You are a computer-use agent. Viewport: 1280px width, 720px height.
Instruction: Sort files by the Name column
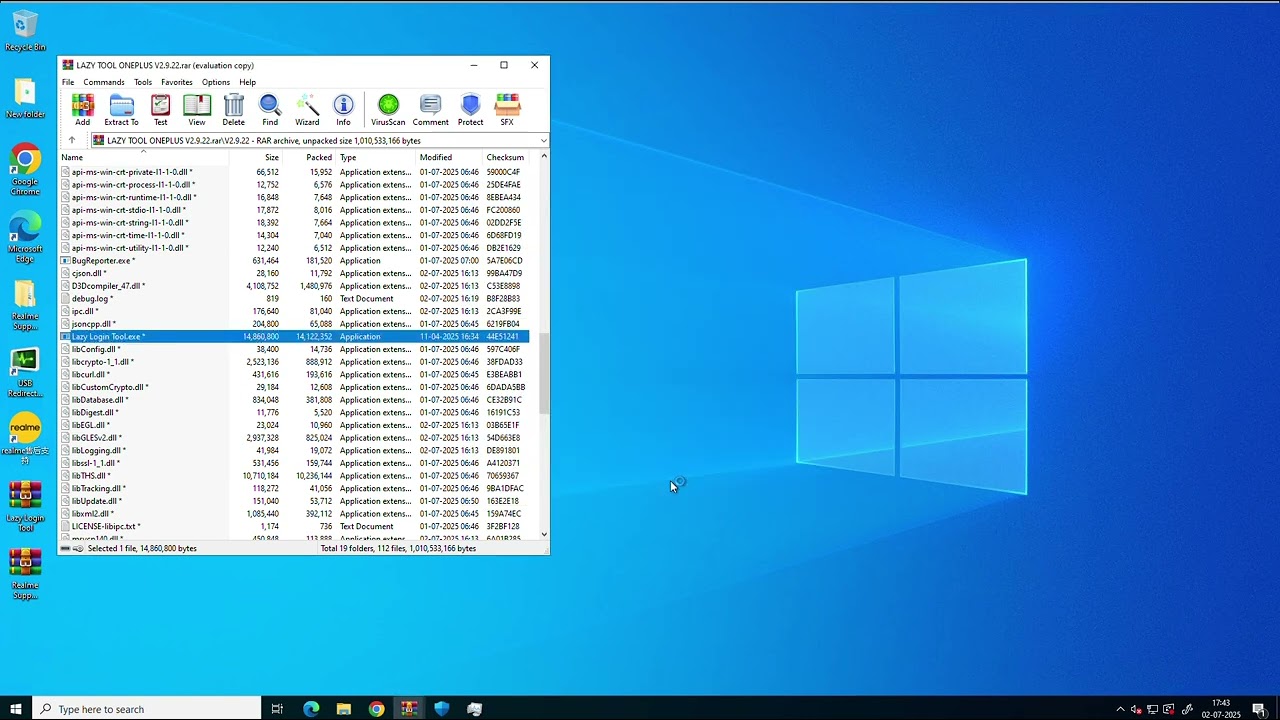tap(143, 157)
